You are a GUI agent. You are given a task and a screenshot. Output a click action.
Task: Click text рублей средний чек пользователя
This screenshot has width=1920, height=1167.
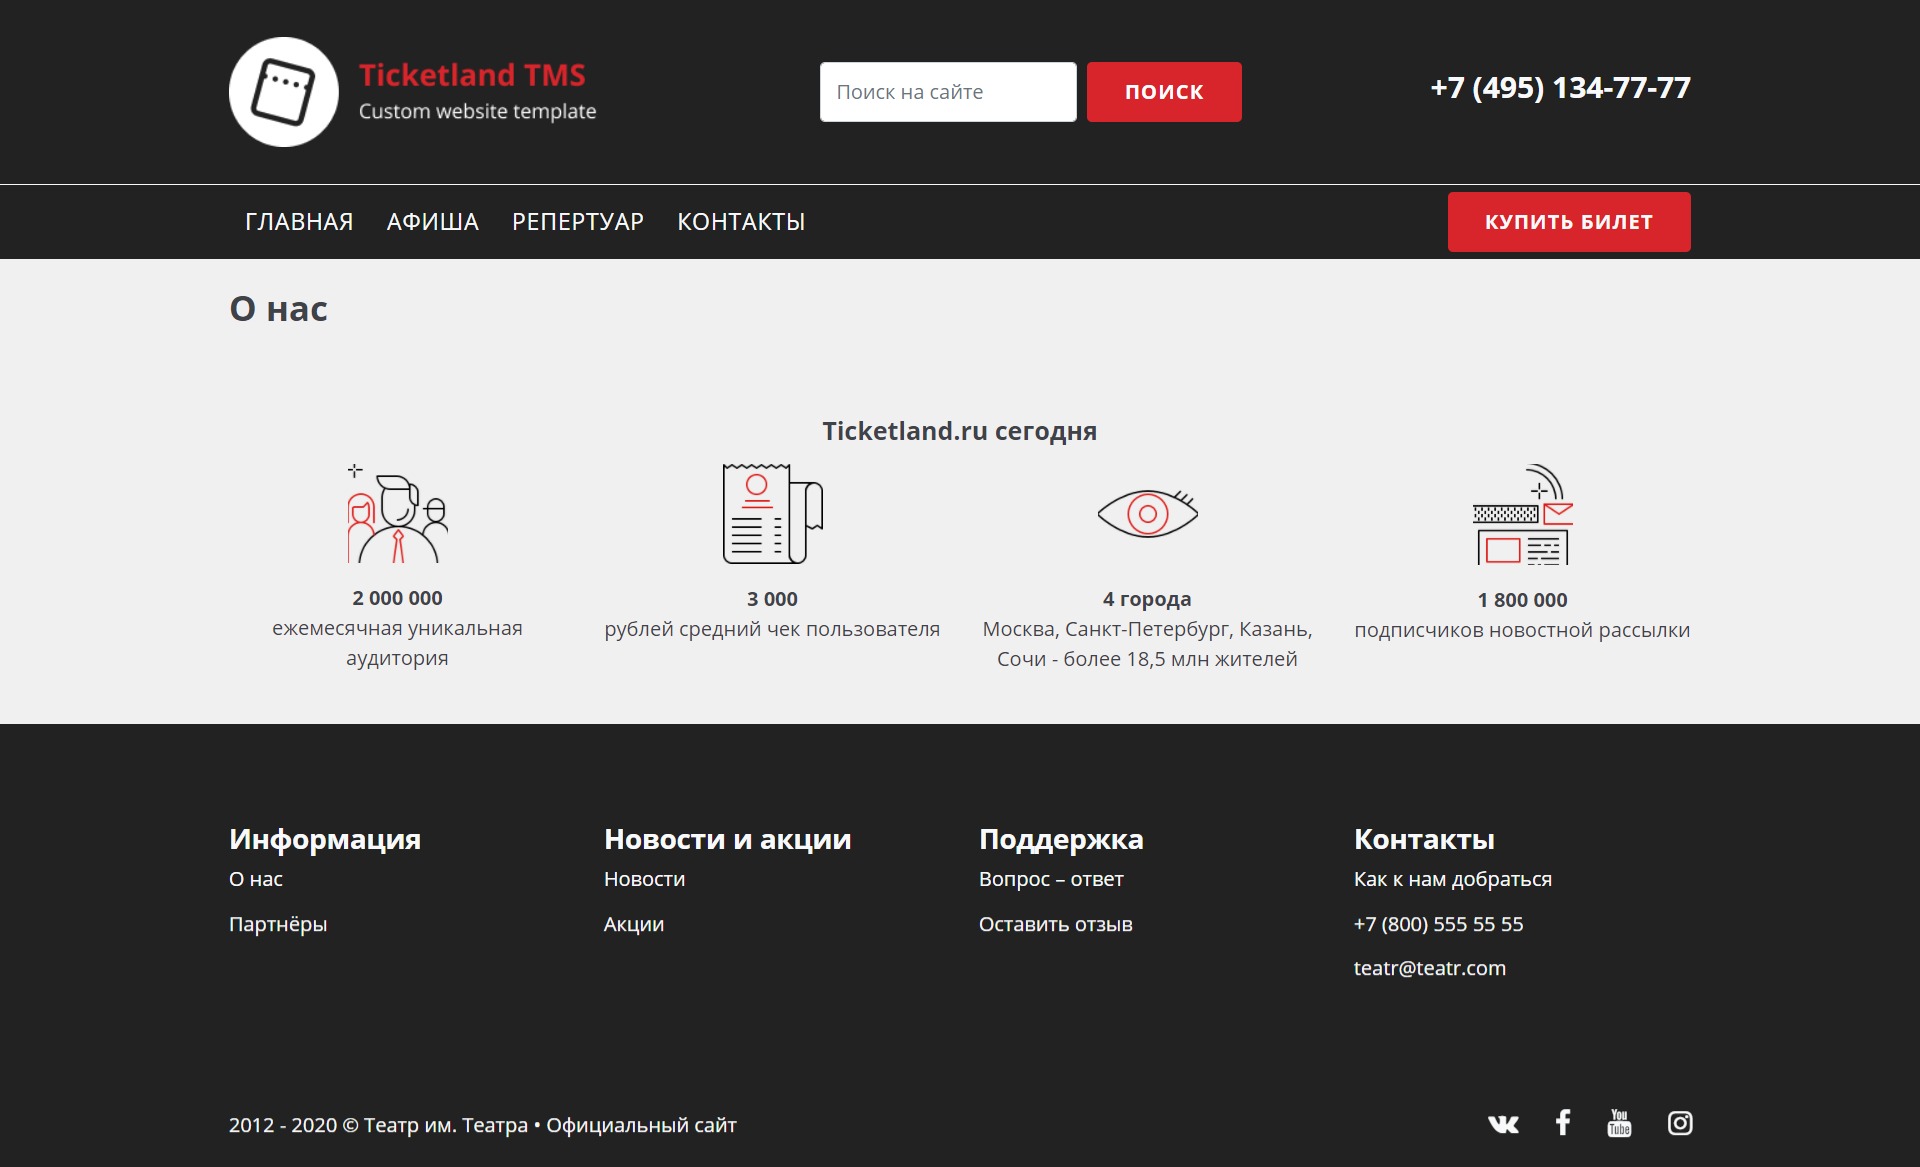[x=772, y=629]
